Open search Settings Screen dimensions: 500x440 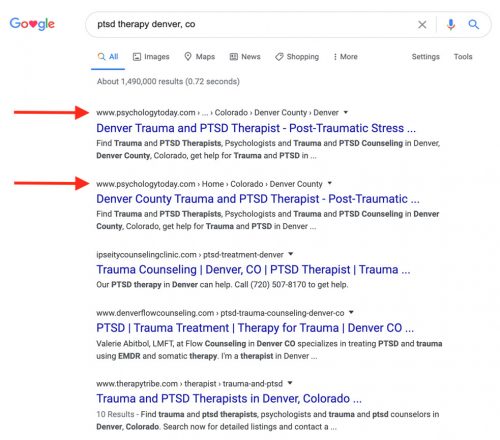coord(426,57)
